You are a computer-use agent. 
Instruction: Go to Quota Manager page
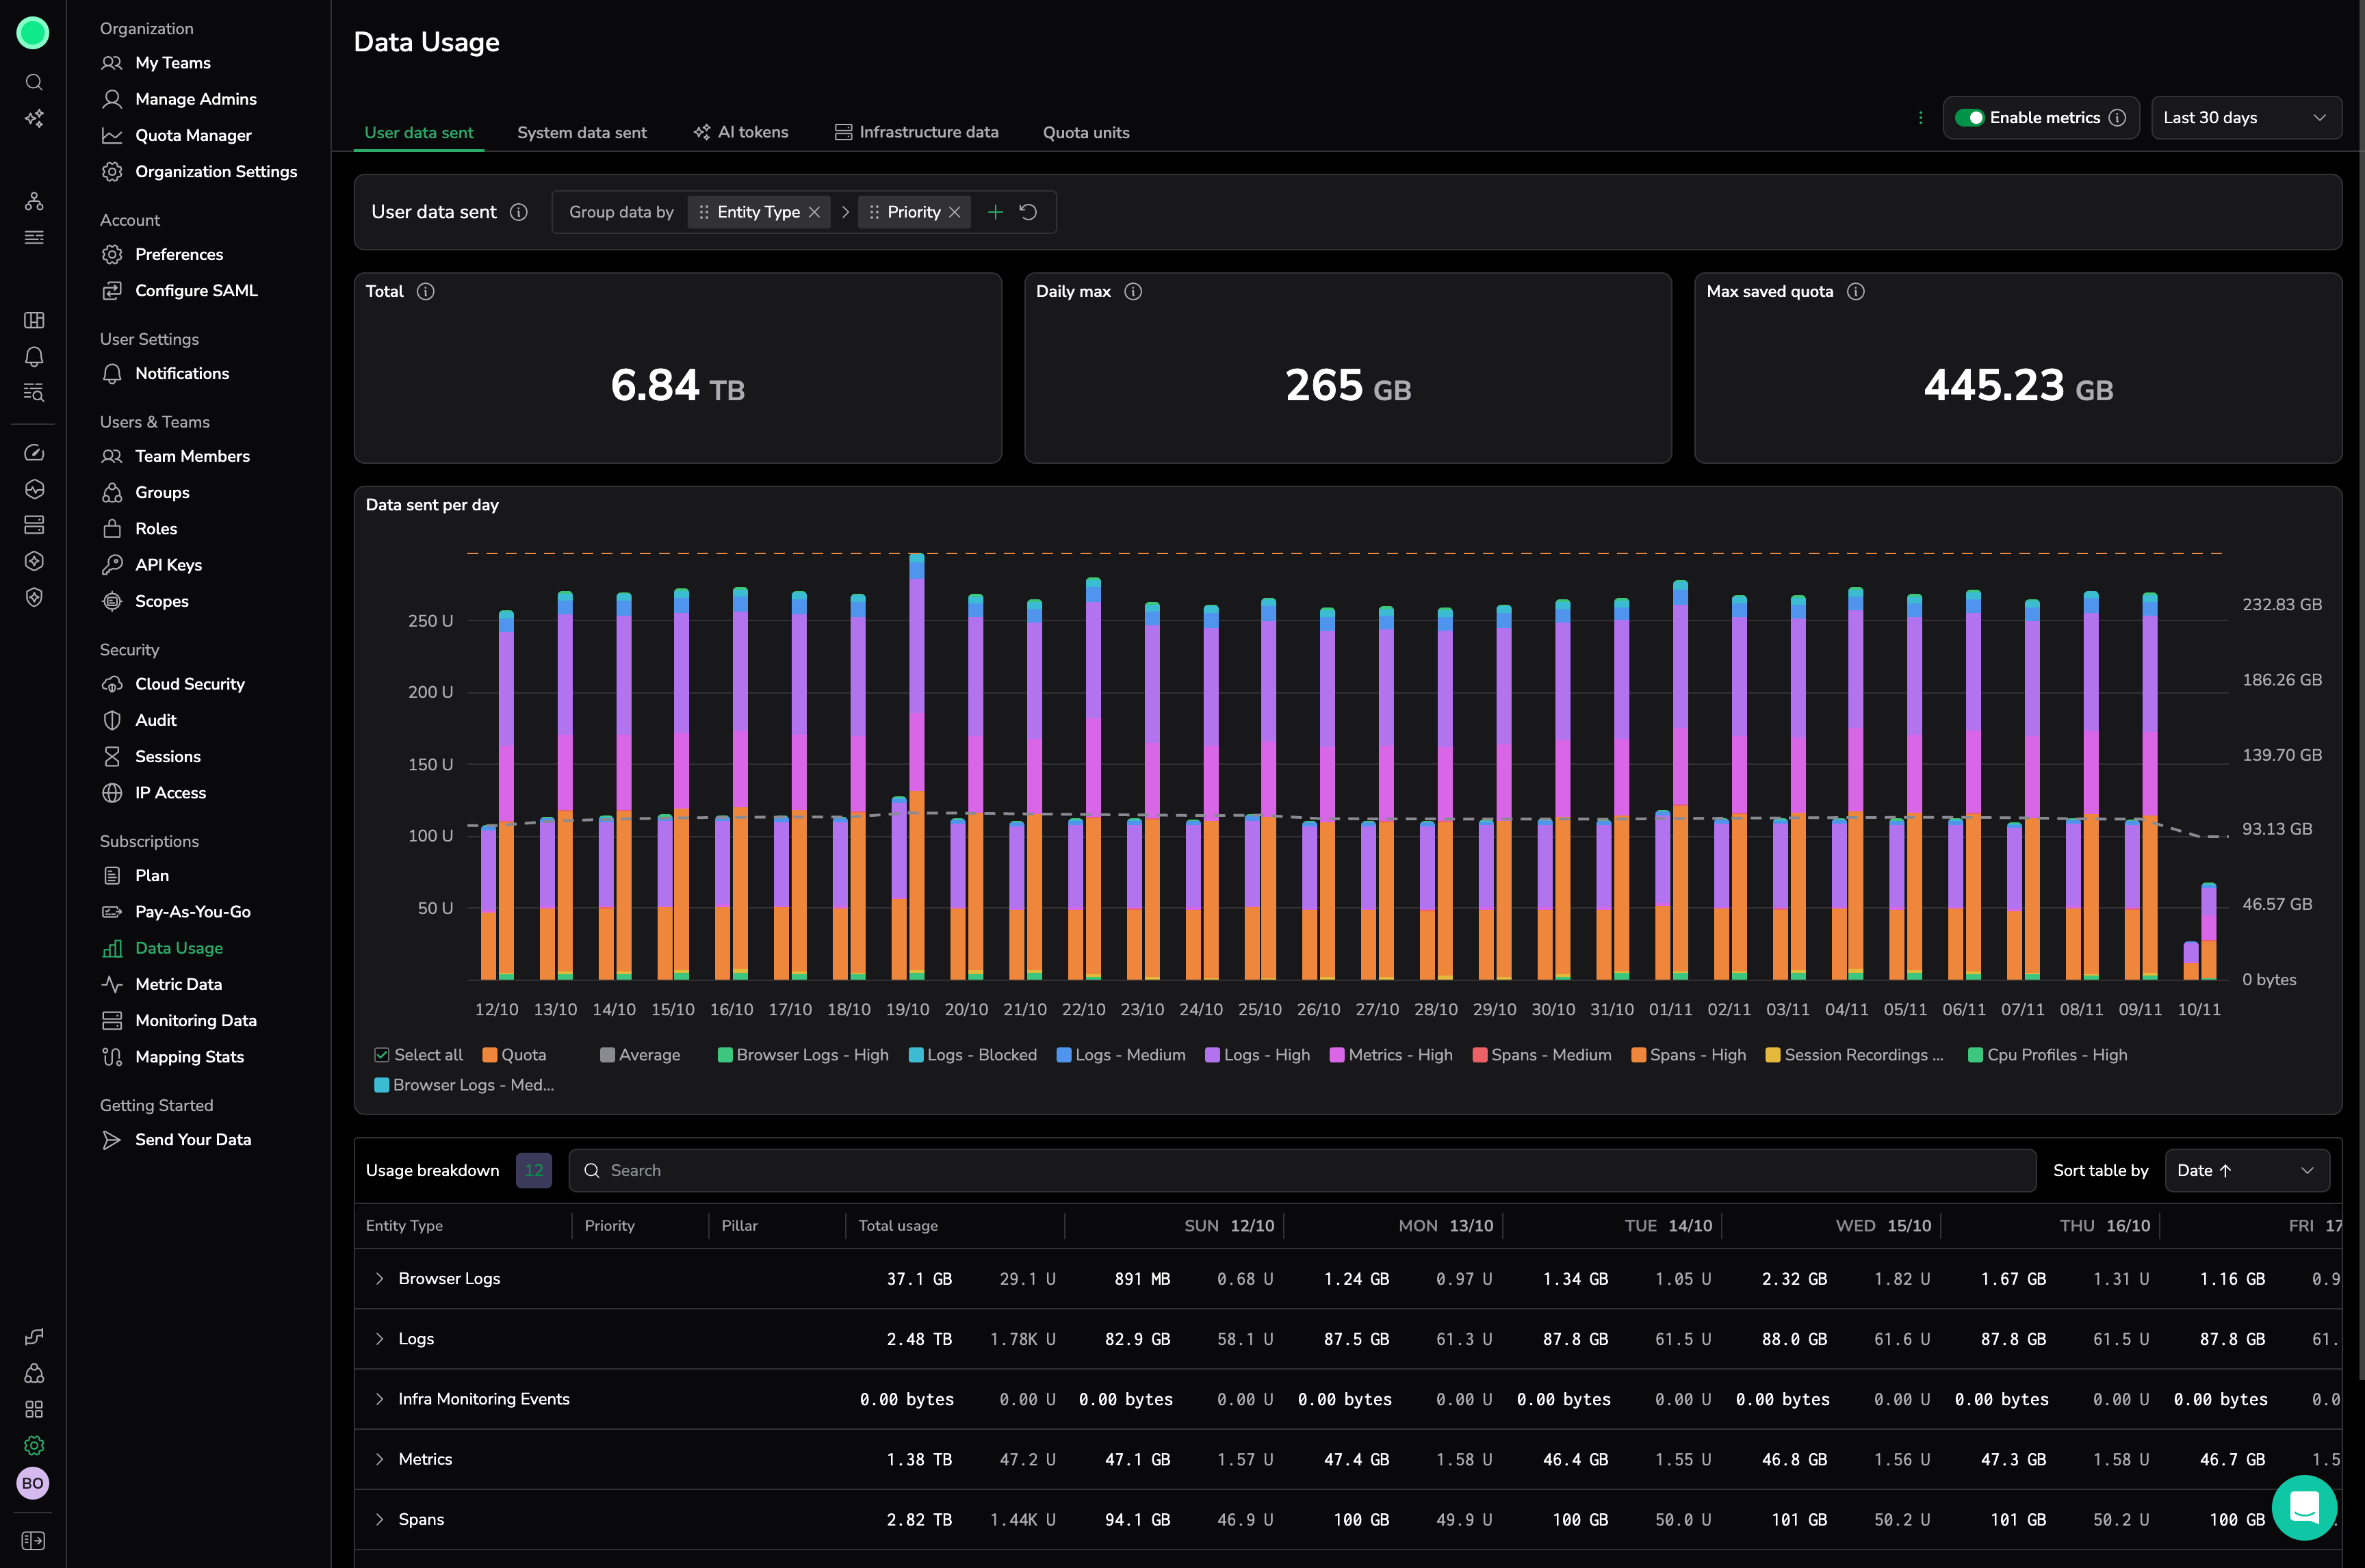(193, 135)
